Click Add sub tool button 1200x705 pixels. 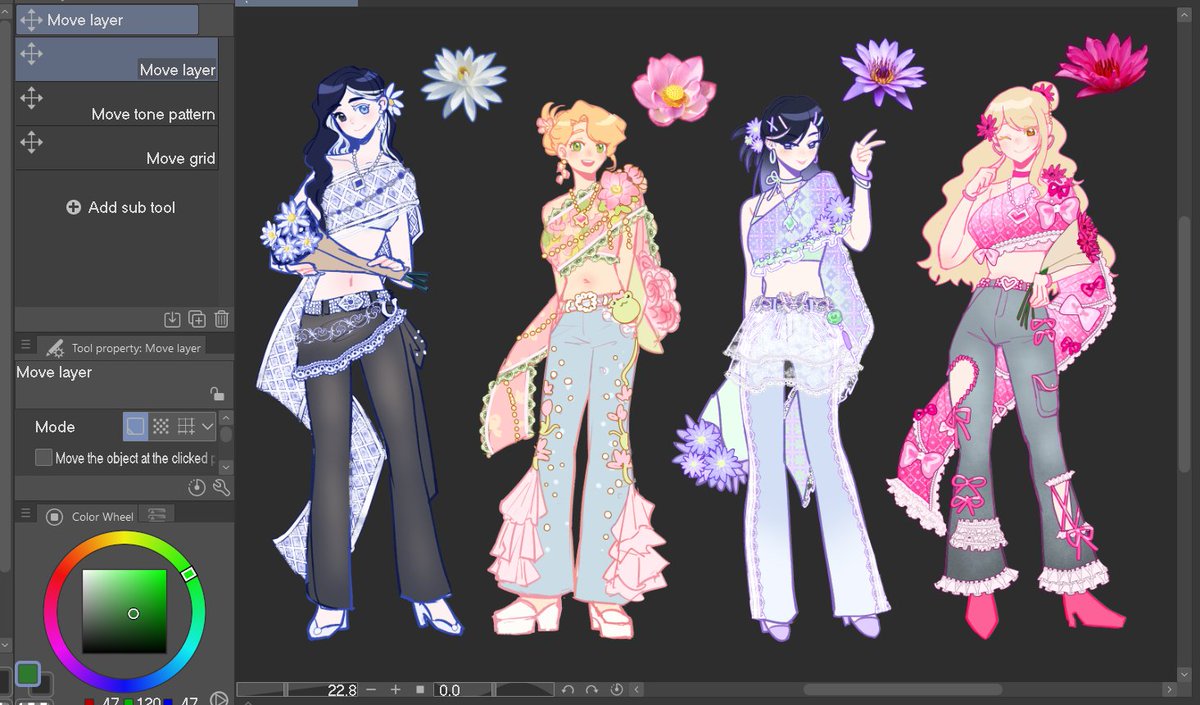pyautogui.click(x=120, y=208)
